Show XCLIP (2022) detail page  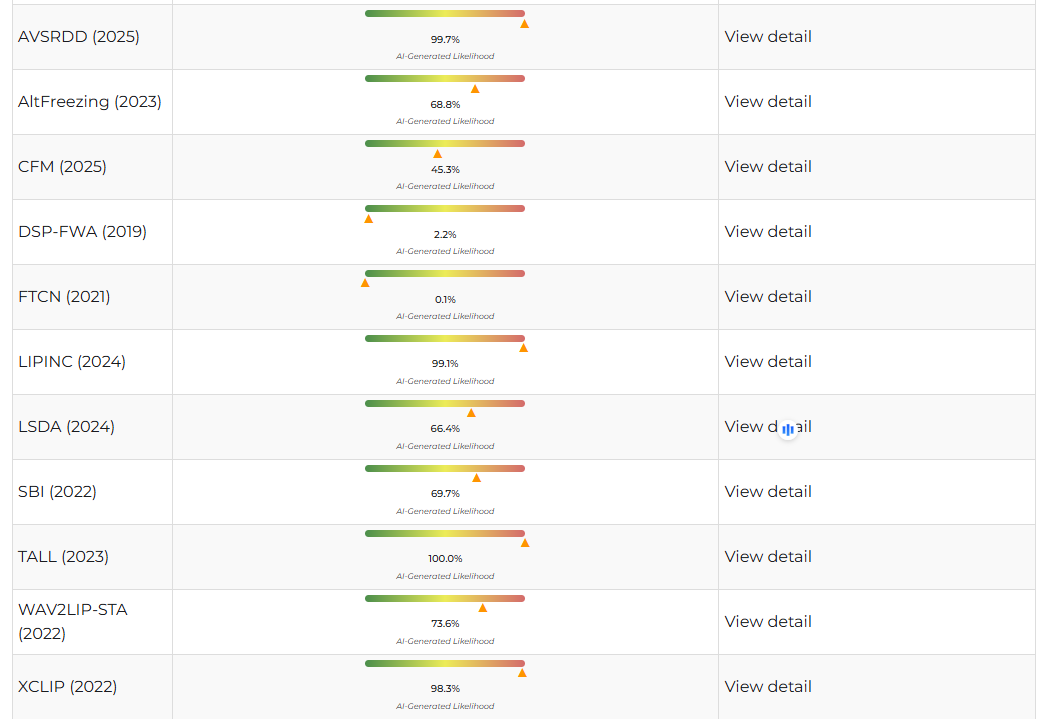tap(768, 687)
